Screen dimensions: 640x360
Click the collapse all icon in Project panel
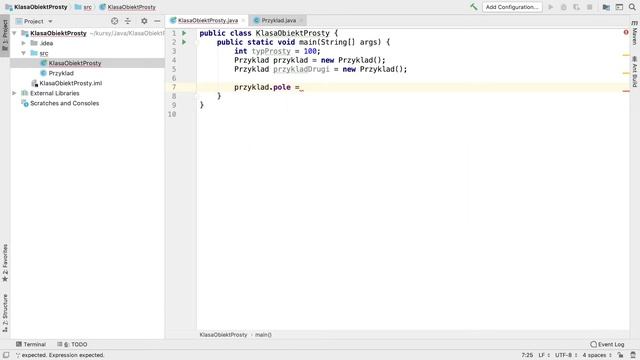point(128,21)
